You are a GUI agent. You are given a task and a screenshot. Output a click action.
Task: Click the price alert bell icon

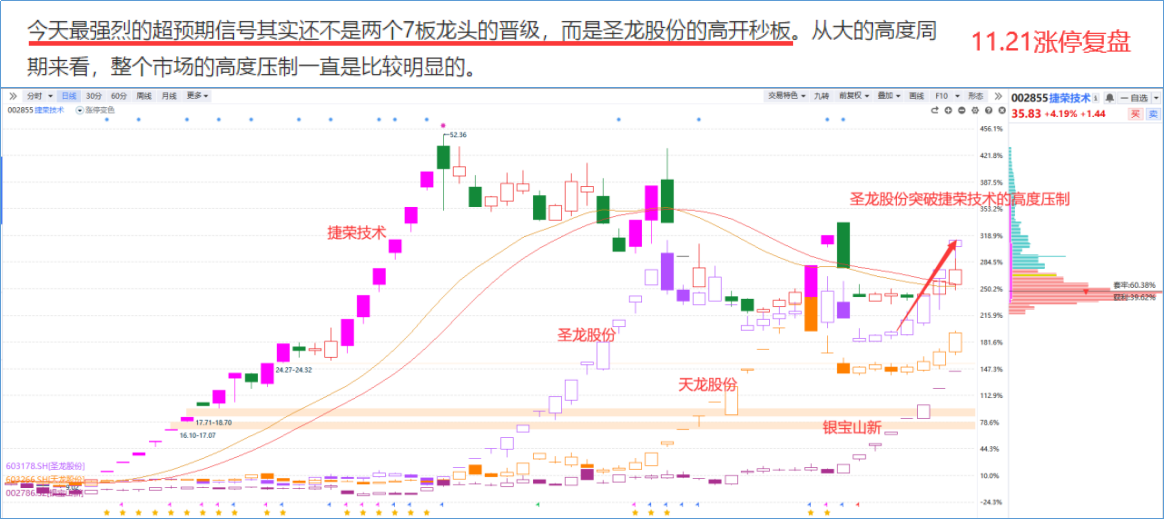(1110, 98)
